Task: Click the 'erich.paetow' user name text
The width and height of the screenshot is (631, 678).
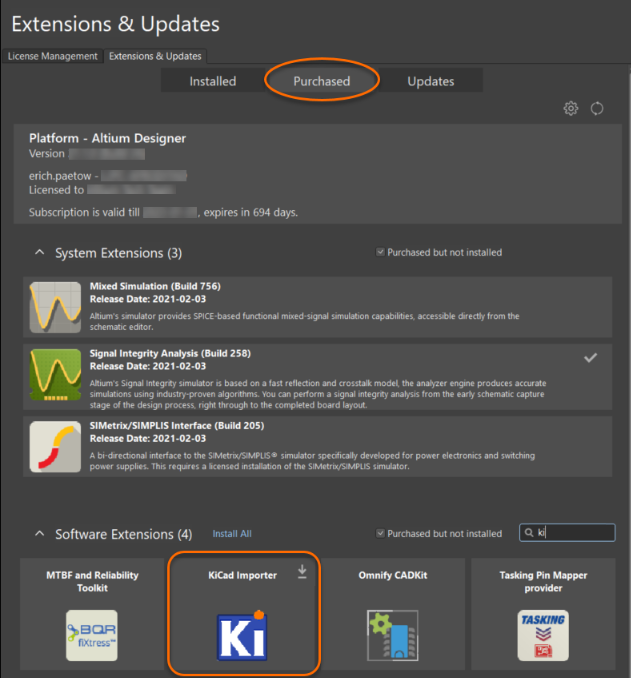Action: tap(60, 176)
